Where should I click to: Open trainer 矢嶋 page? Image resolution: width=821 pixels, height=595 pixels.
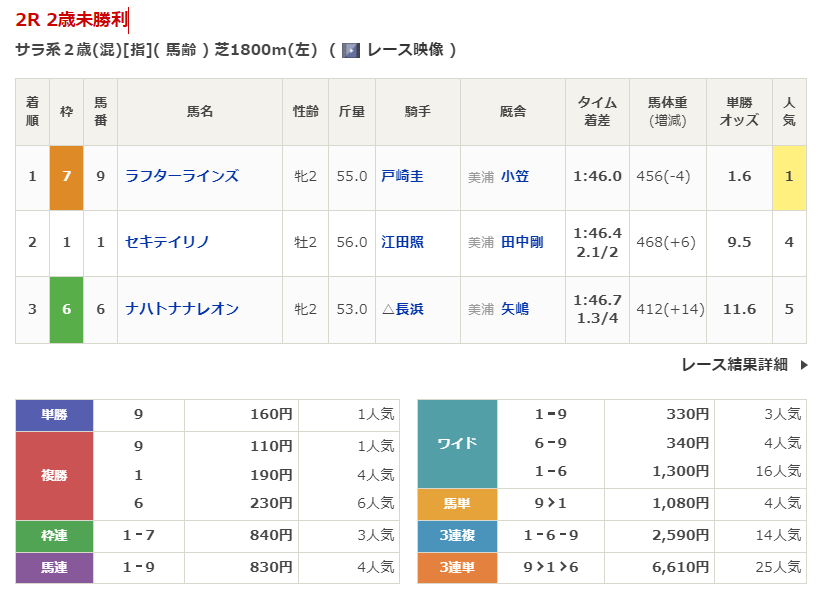pyautogui.click(x=515, y=309)
